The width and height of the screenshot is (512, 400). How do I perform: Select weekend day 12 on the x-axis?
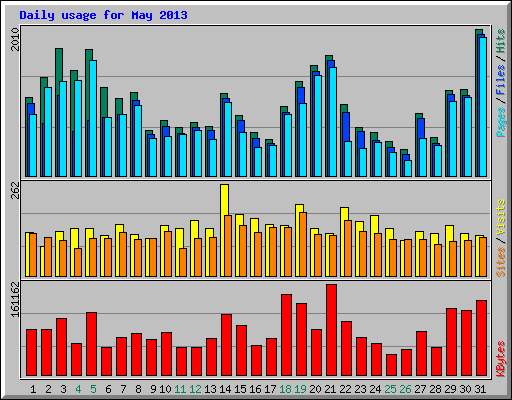195,389
